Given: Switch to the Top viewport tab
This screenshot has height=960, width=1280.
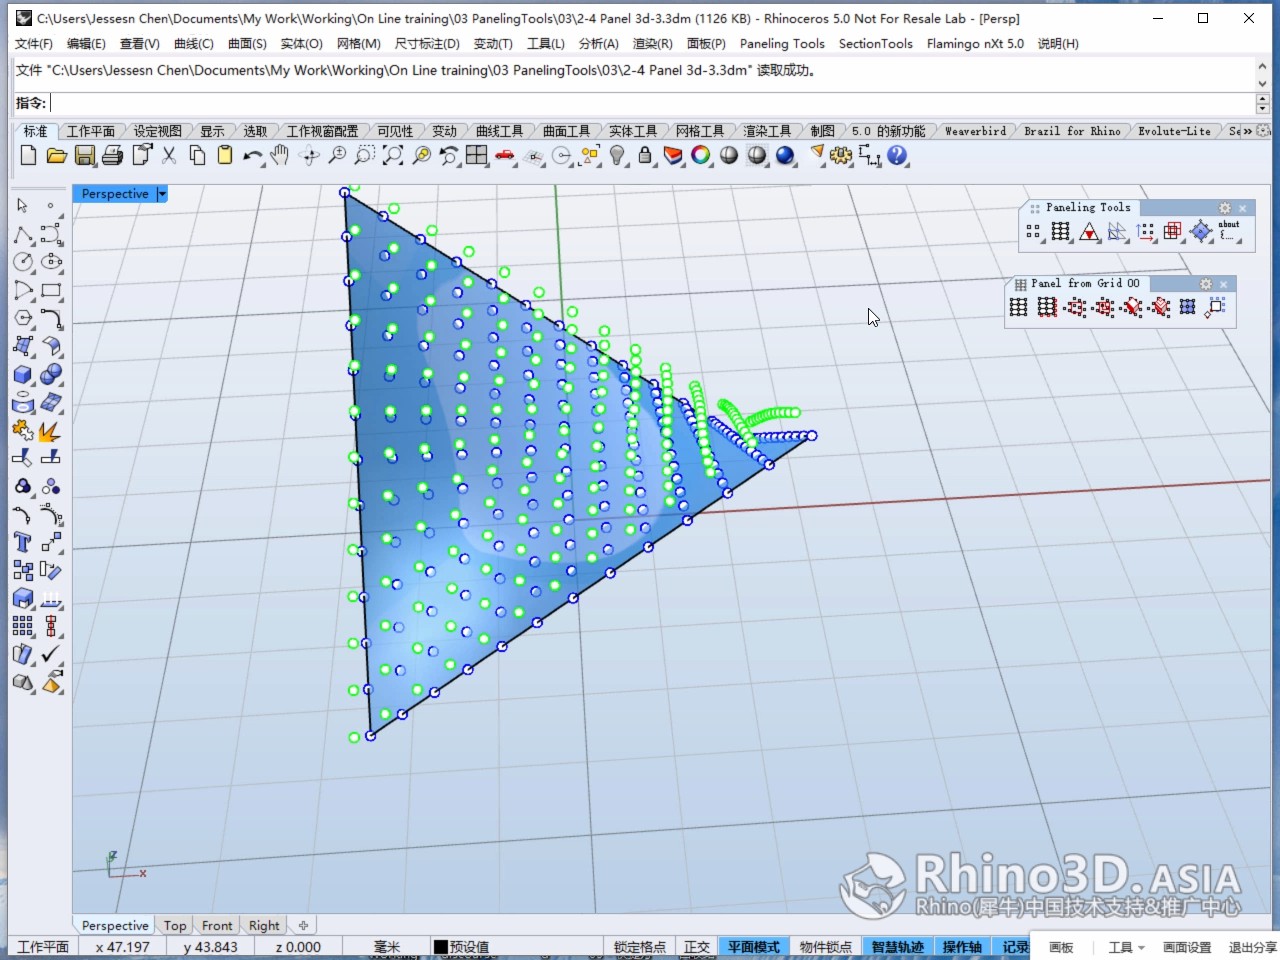Looking at the screenshot, I should pos(175,926).
